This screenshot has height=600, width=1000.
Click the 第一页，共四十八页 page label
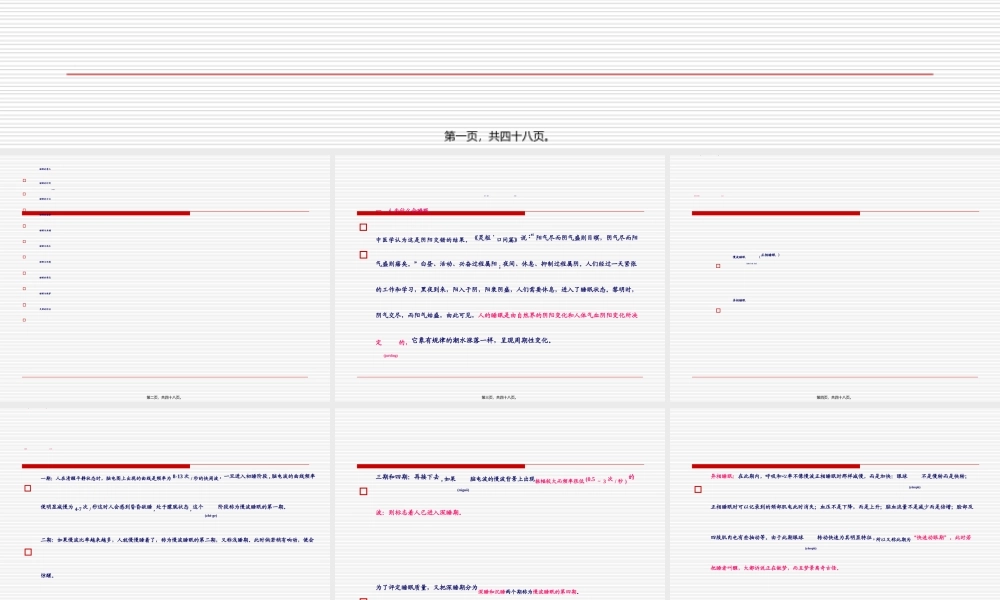coord(497,137)
